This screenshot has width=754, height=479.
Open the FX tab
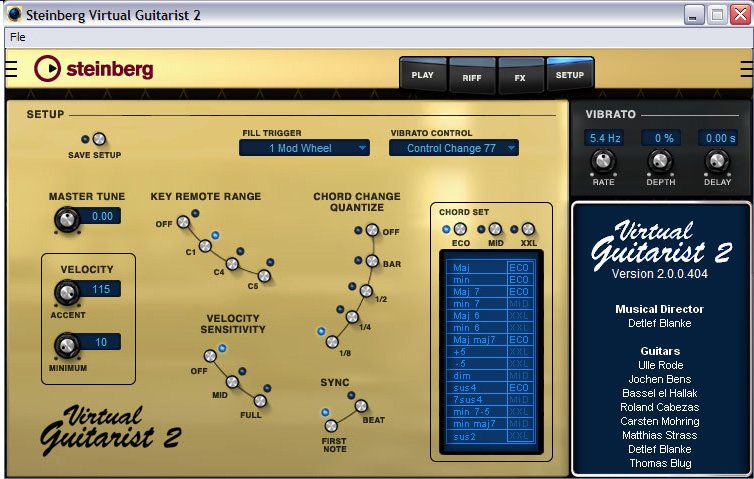pyautogui.click(x=520, y=77)
